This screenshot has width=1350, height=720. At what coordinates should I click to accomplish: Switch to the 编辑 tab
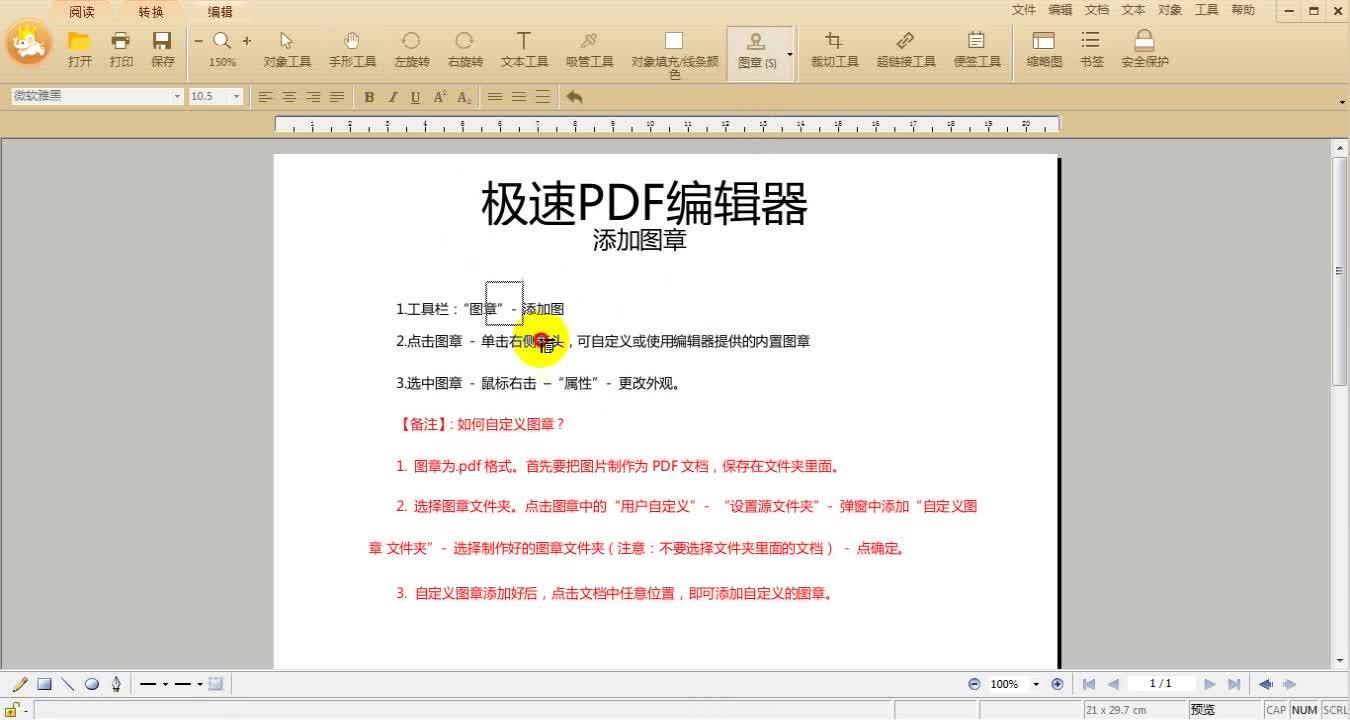click(x=220, y=12)
